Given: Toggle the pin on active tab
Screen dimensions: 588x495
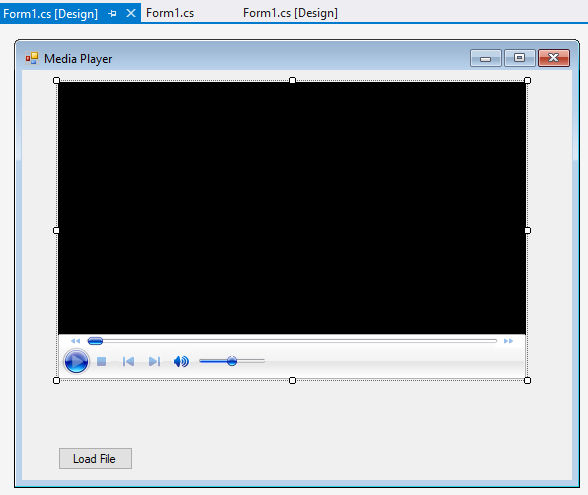Looking at the screenshot, I should pyautogui.click(x=112, y=14).
